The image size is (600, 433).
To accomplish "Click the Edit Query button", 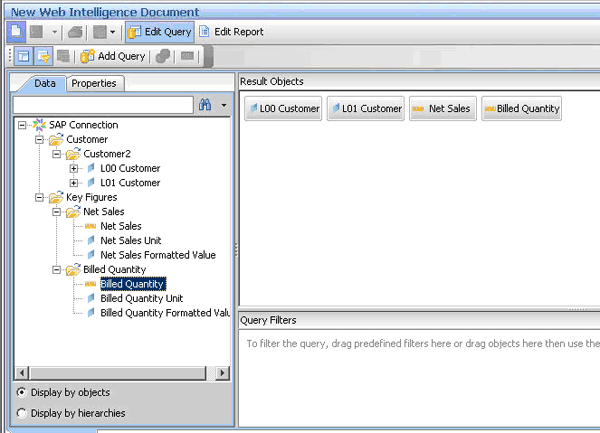I will (160, 31).
